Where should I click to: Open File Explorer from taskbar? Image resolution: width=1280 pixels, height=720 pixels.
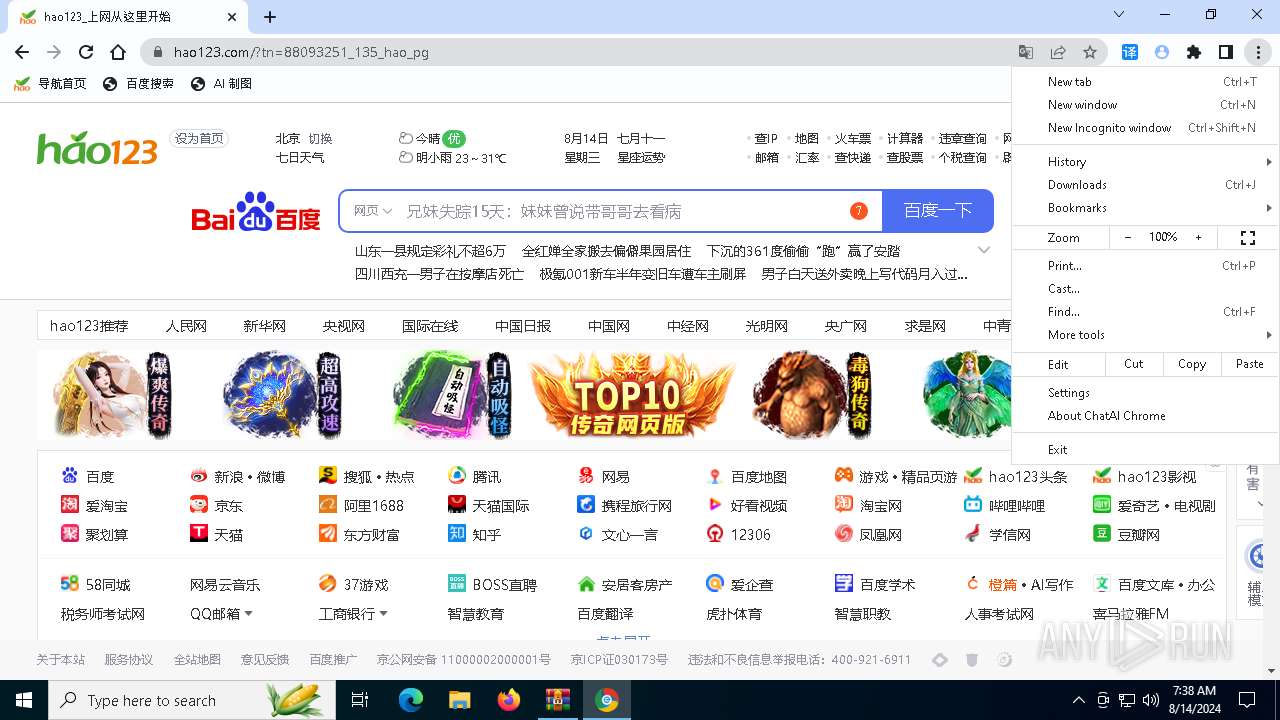click(460, 700)
